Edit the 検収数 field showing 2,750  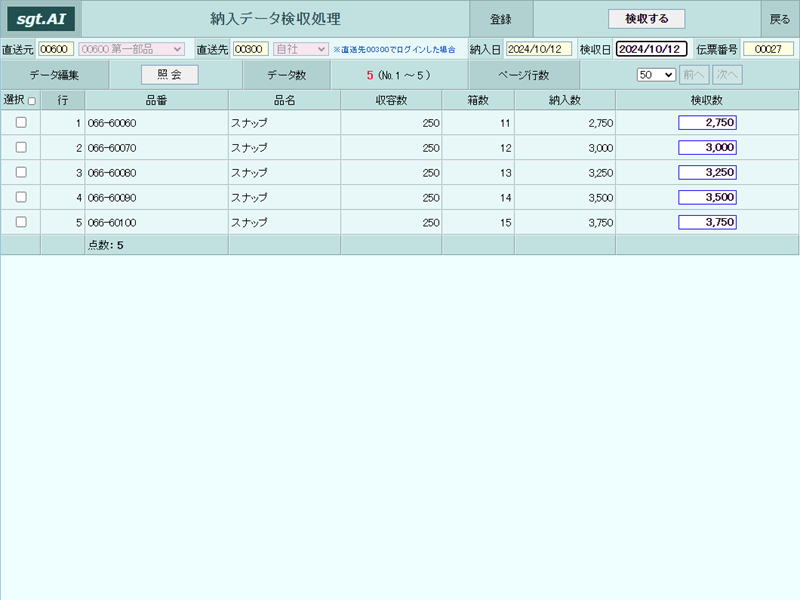(707, 122)
